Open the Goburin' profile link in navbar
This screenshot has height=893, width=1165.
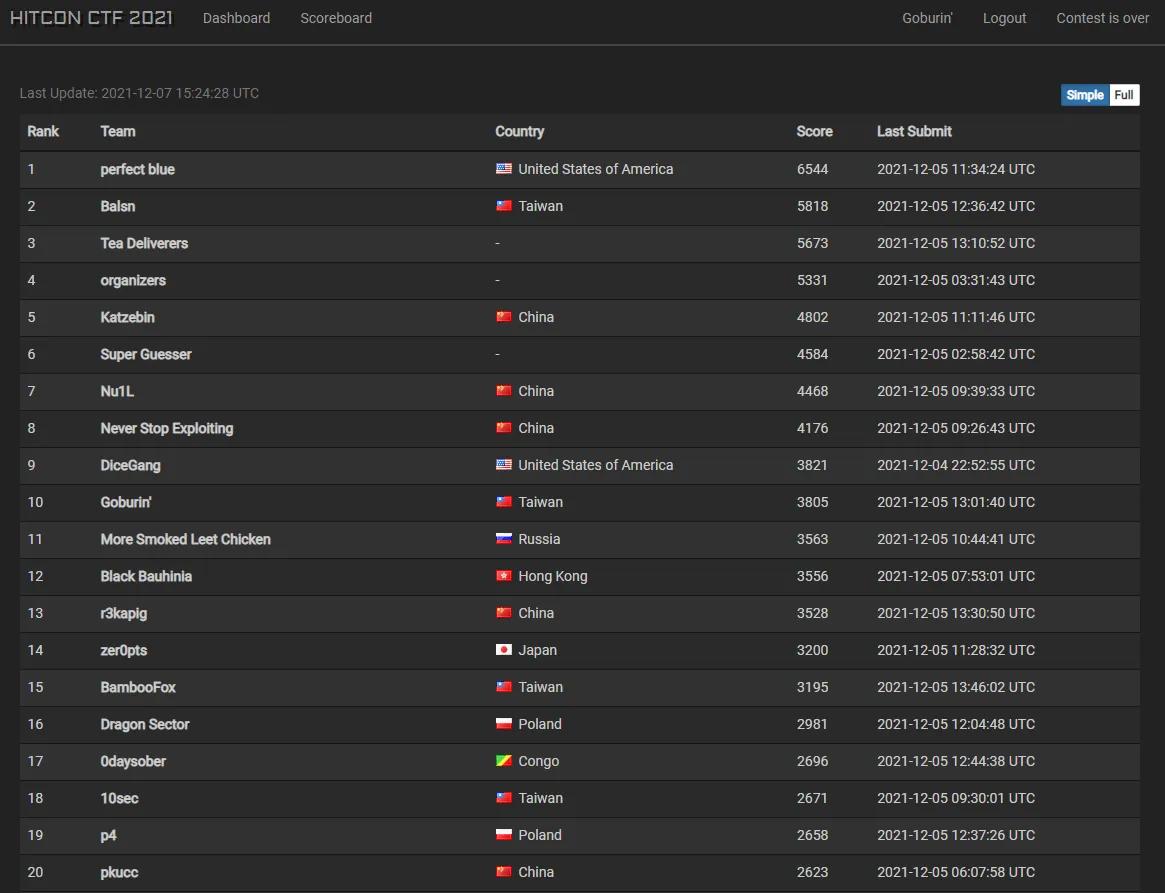point(927,18)
